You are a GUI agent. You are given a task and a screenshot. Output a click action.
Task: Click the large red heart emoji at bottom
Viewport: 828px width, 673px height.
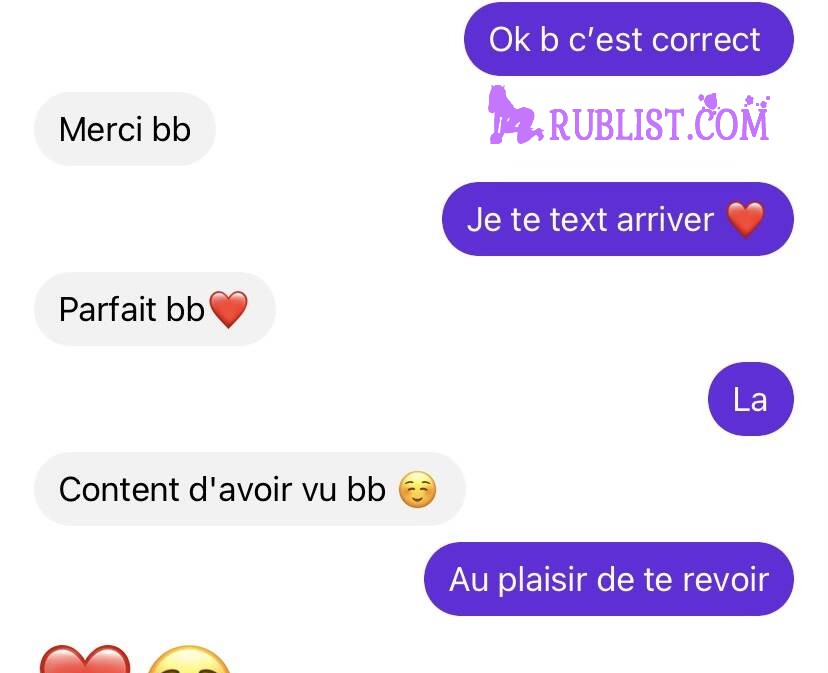(85, 659)
